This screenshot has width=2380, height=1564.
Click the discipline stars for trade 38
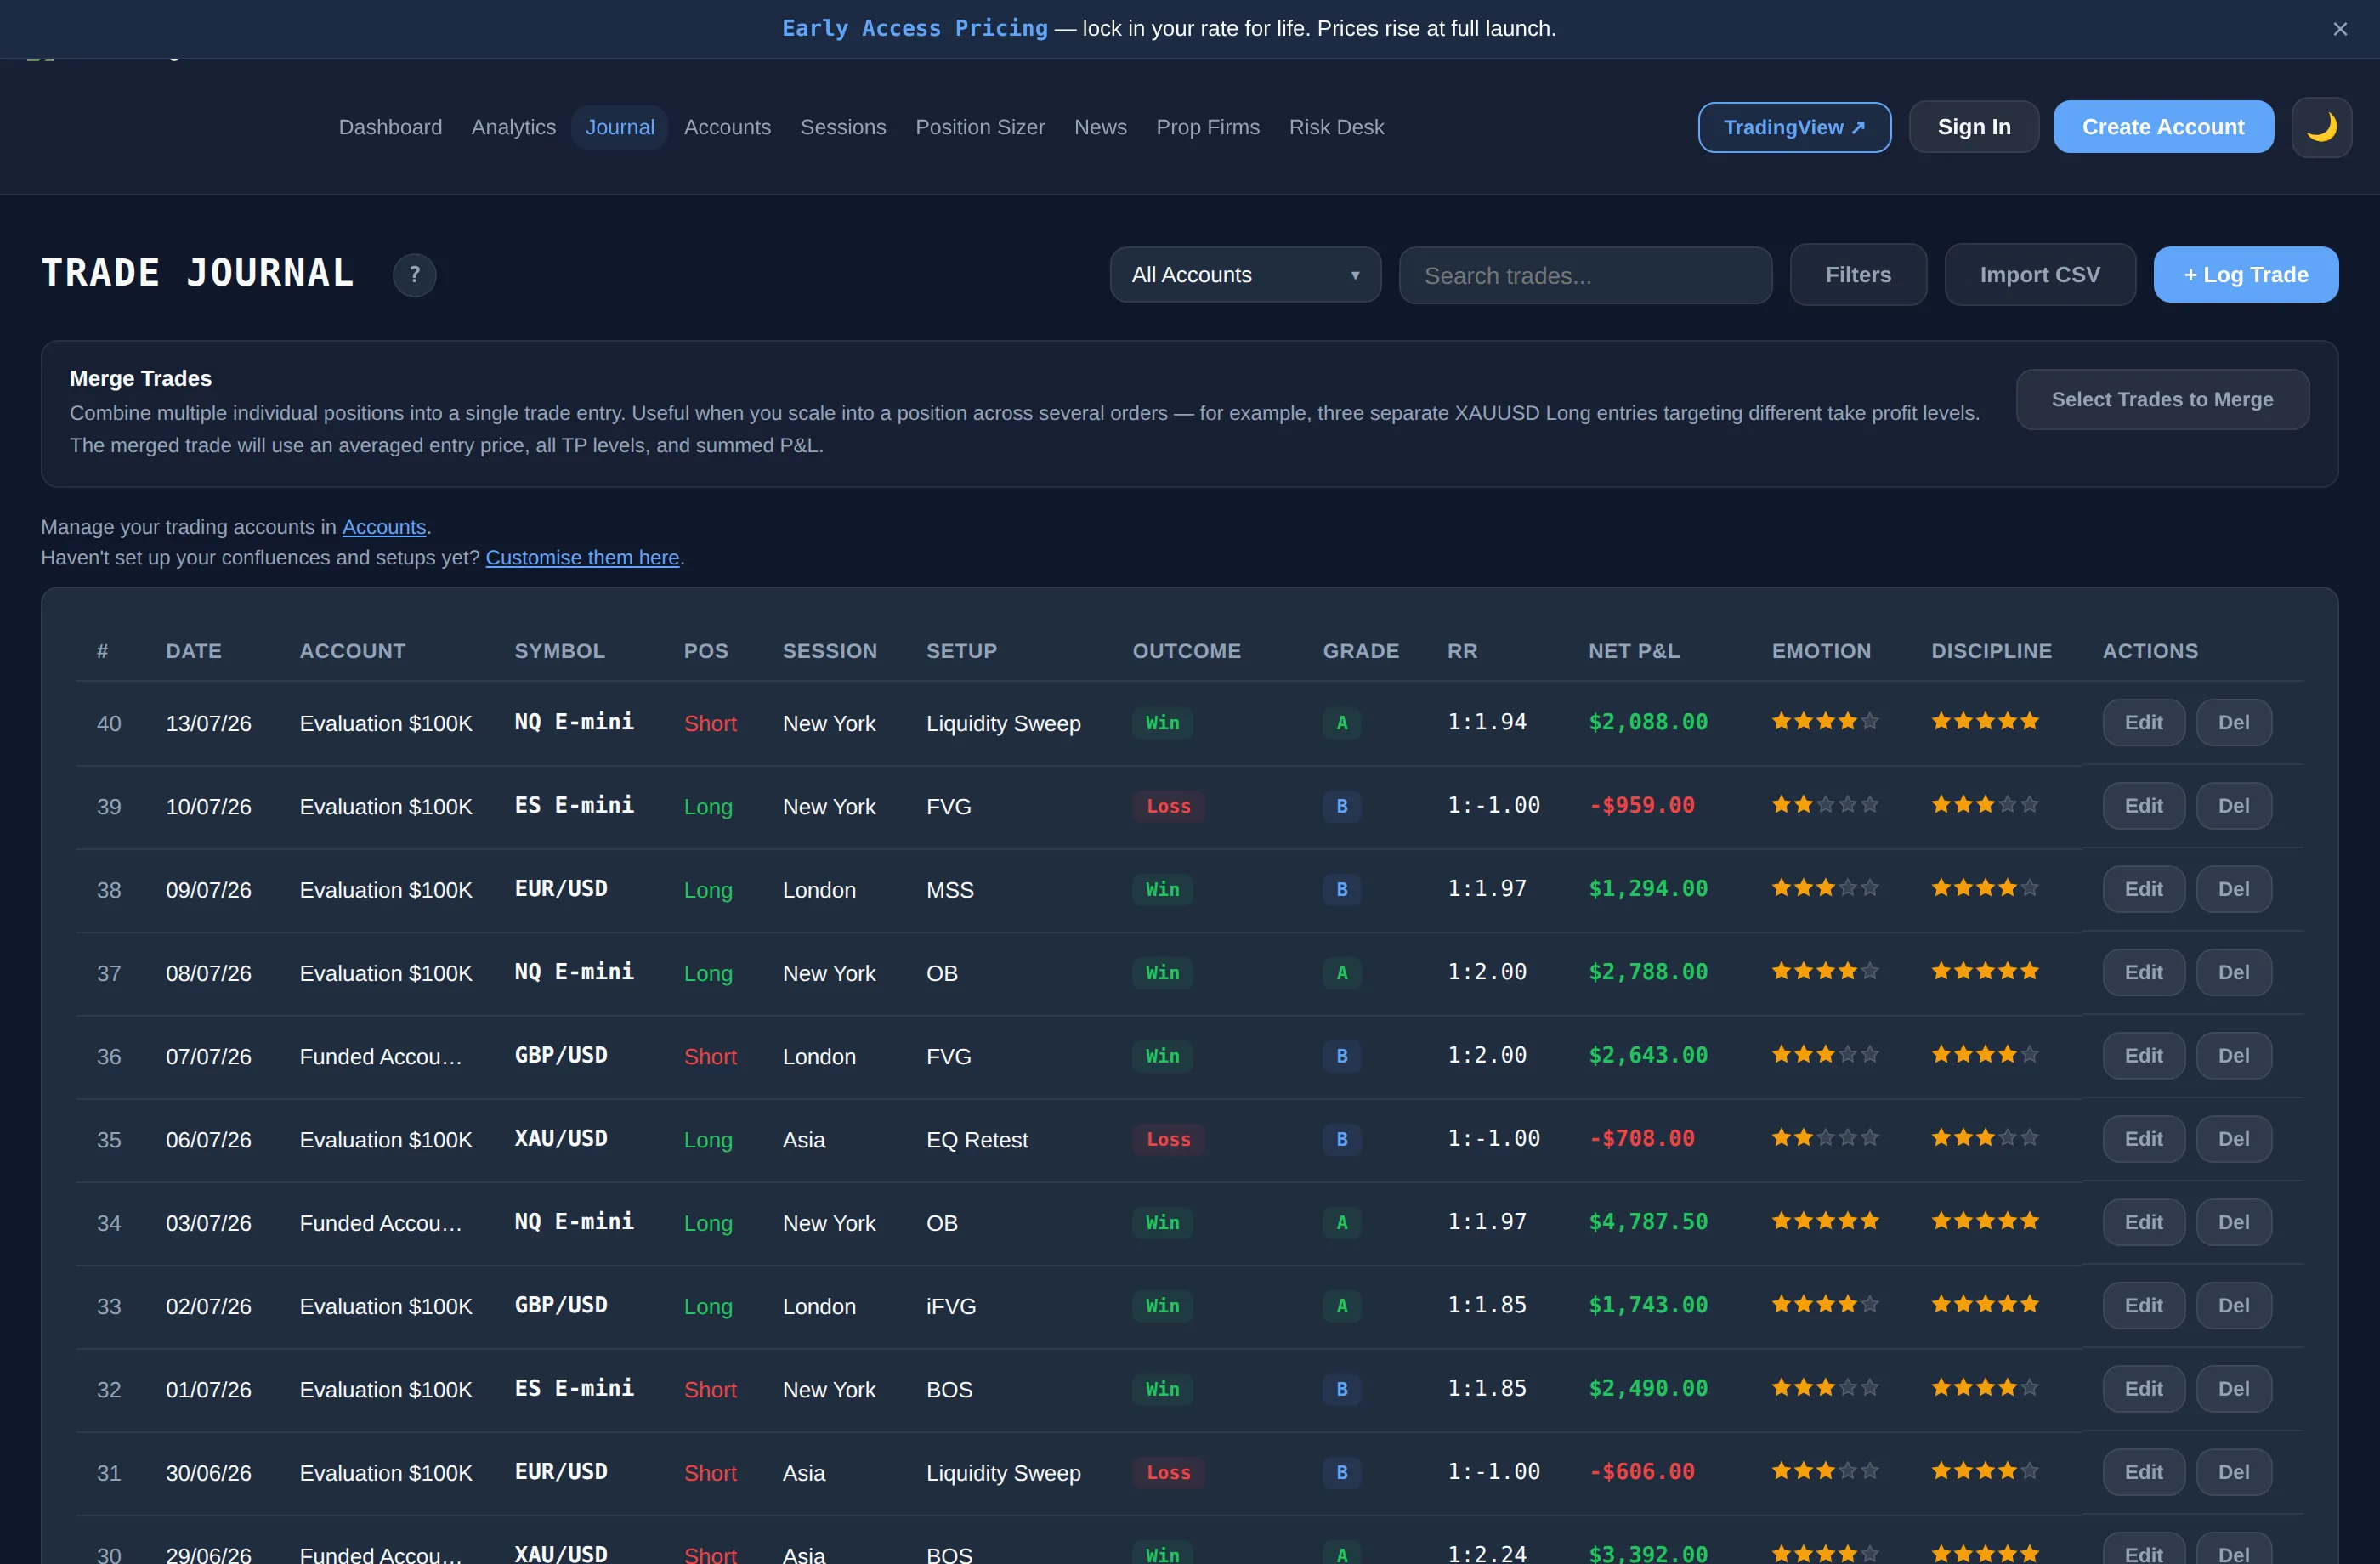1984,888
